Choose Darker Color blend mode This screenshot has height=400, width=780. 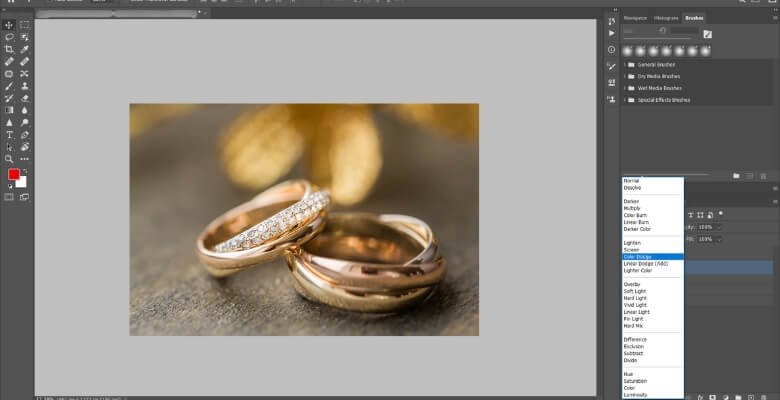click(x=653, y=229)
